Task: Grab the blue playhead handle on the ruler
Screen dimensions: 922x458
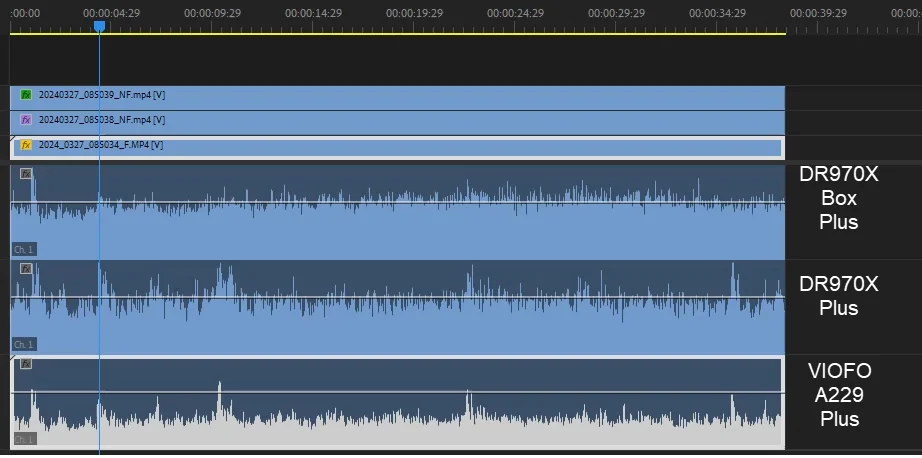Action: pos(99,26)
